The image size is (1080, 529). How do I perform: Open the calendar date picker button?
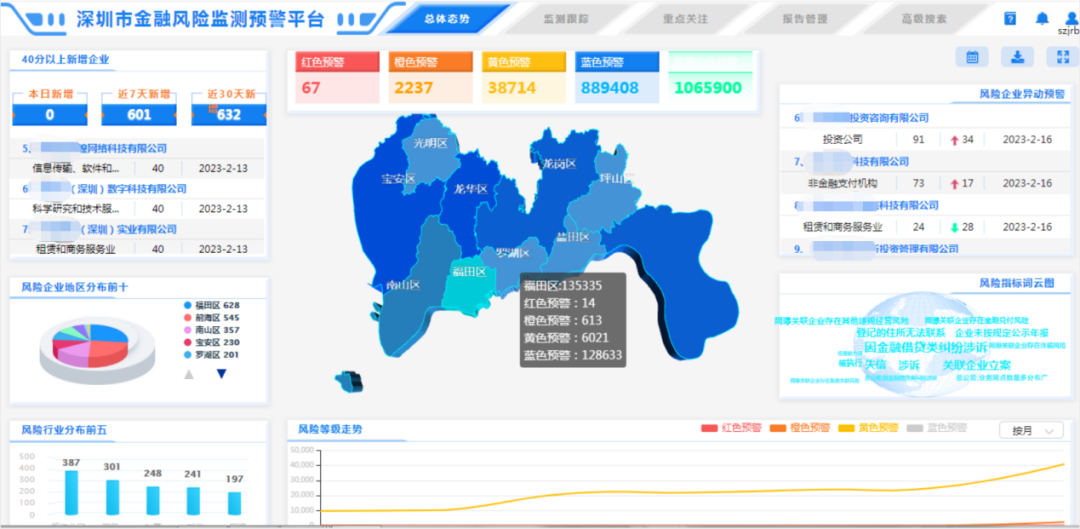pos(972,57)
